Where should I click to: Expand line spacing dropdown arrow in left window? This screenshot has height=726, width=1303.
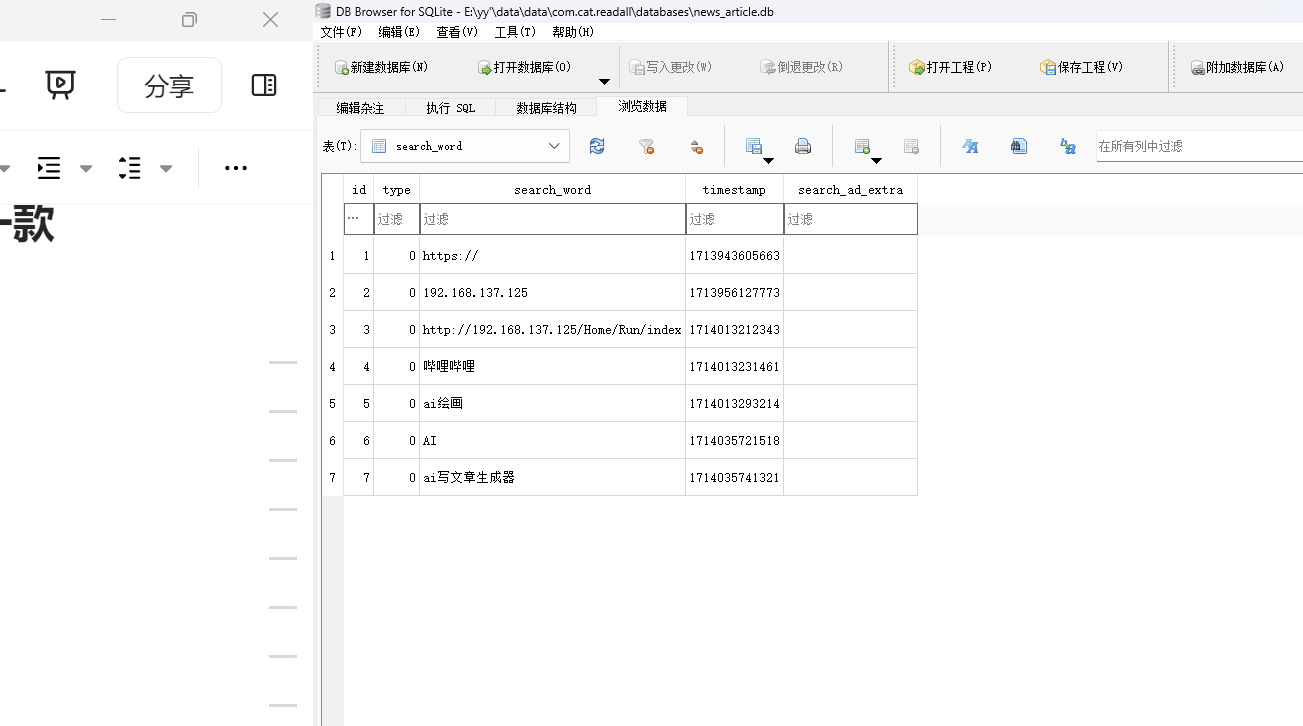click(166, 168)
